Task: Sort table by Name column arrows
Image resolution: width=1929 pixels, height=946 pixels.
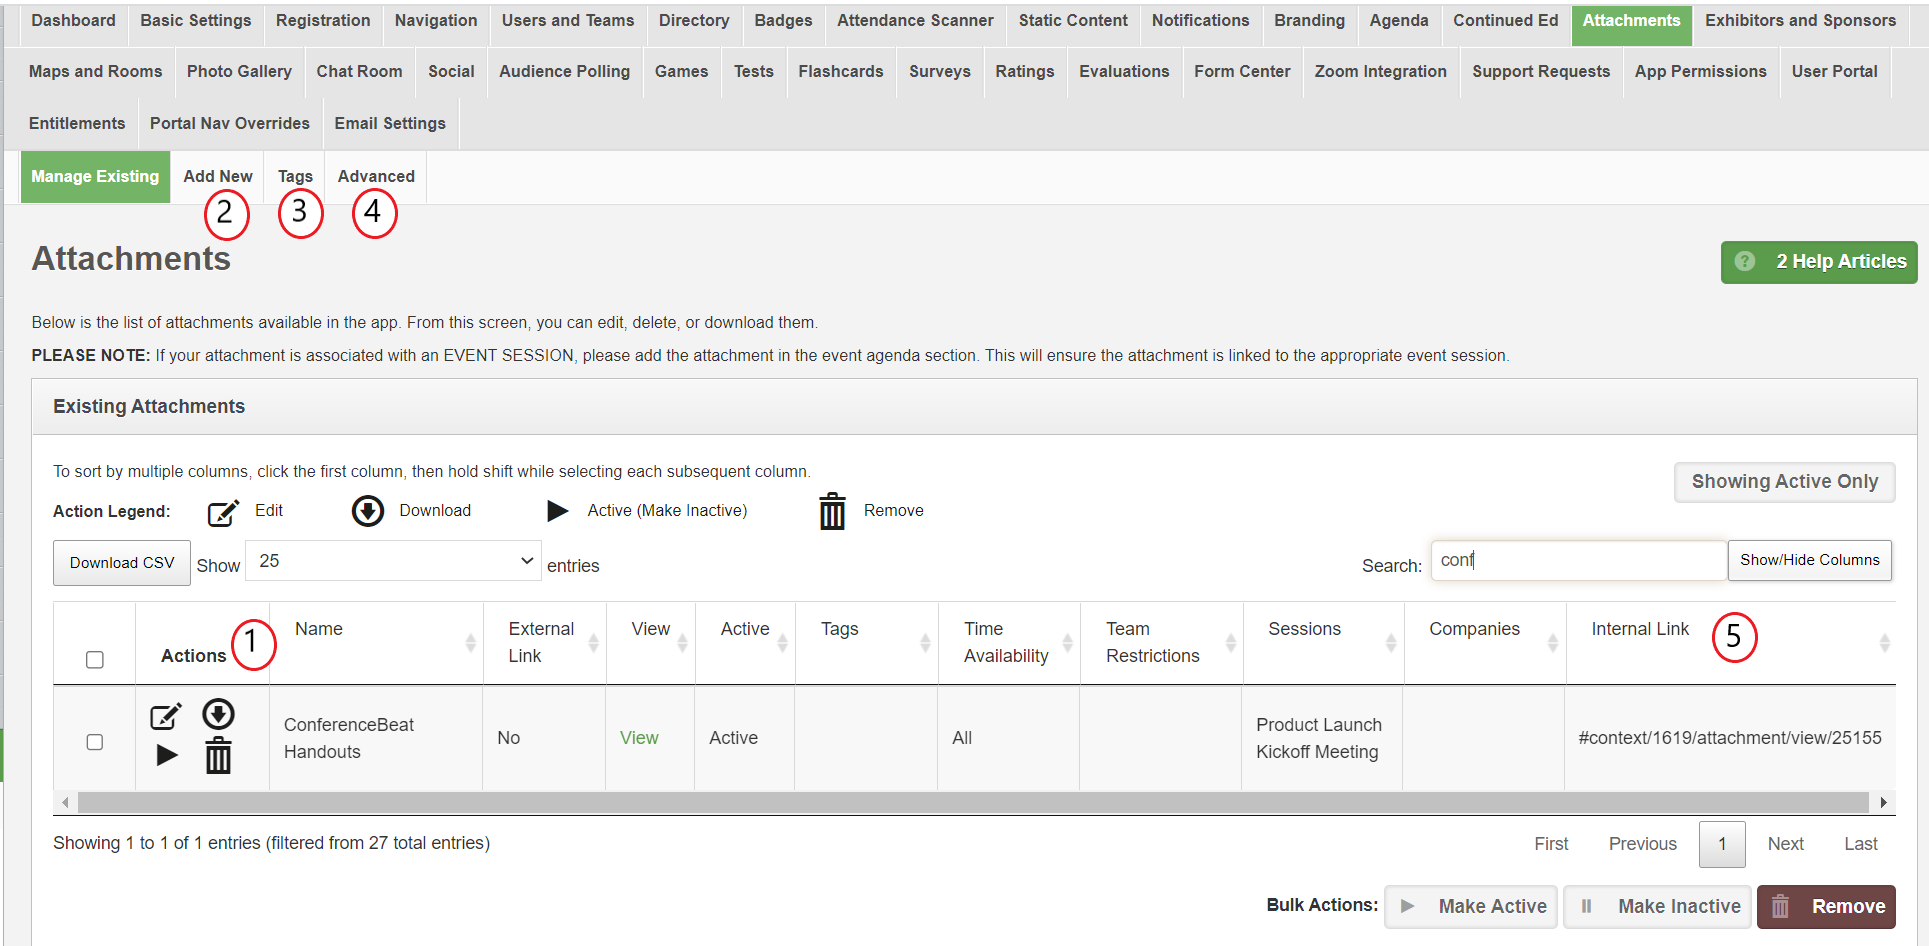Action: tap(470, 643)
